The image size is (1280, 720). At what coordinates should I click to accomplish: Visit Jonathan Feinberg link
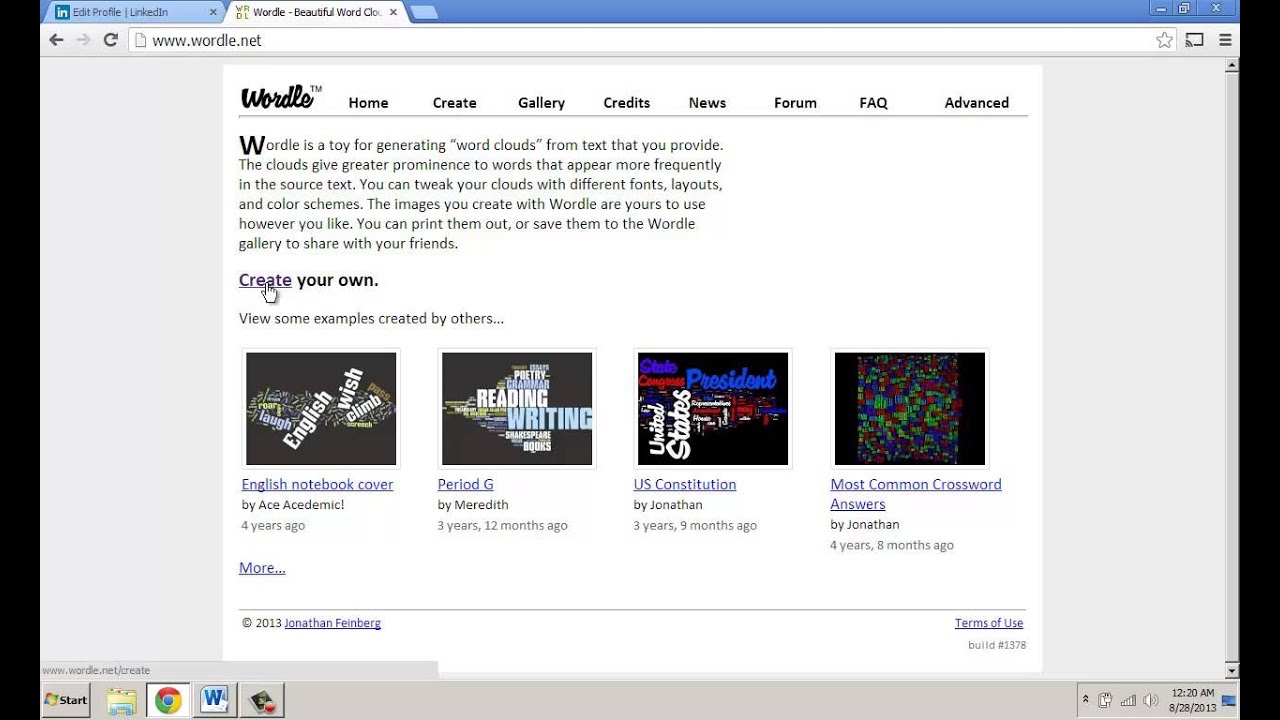(x=332, y=623)
